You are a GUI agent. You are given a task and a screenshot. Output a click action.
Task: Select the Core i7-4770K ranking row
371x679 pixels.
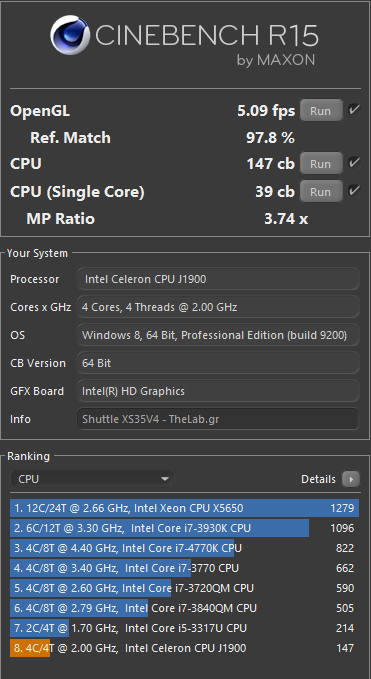click(x=184, y=548)
